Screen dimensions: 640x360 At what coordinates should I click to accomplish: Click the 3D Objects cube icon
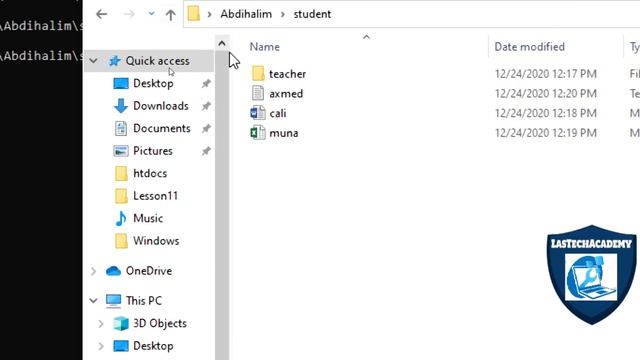click(x=121, y=323)
